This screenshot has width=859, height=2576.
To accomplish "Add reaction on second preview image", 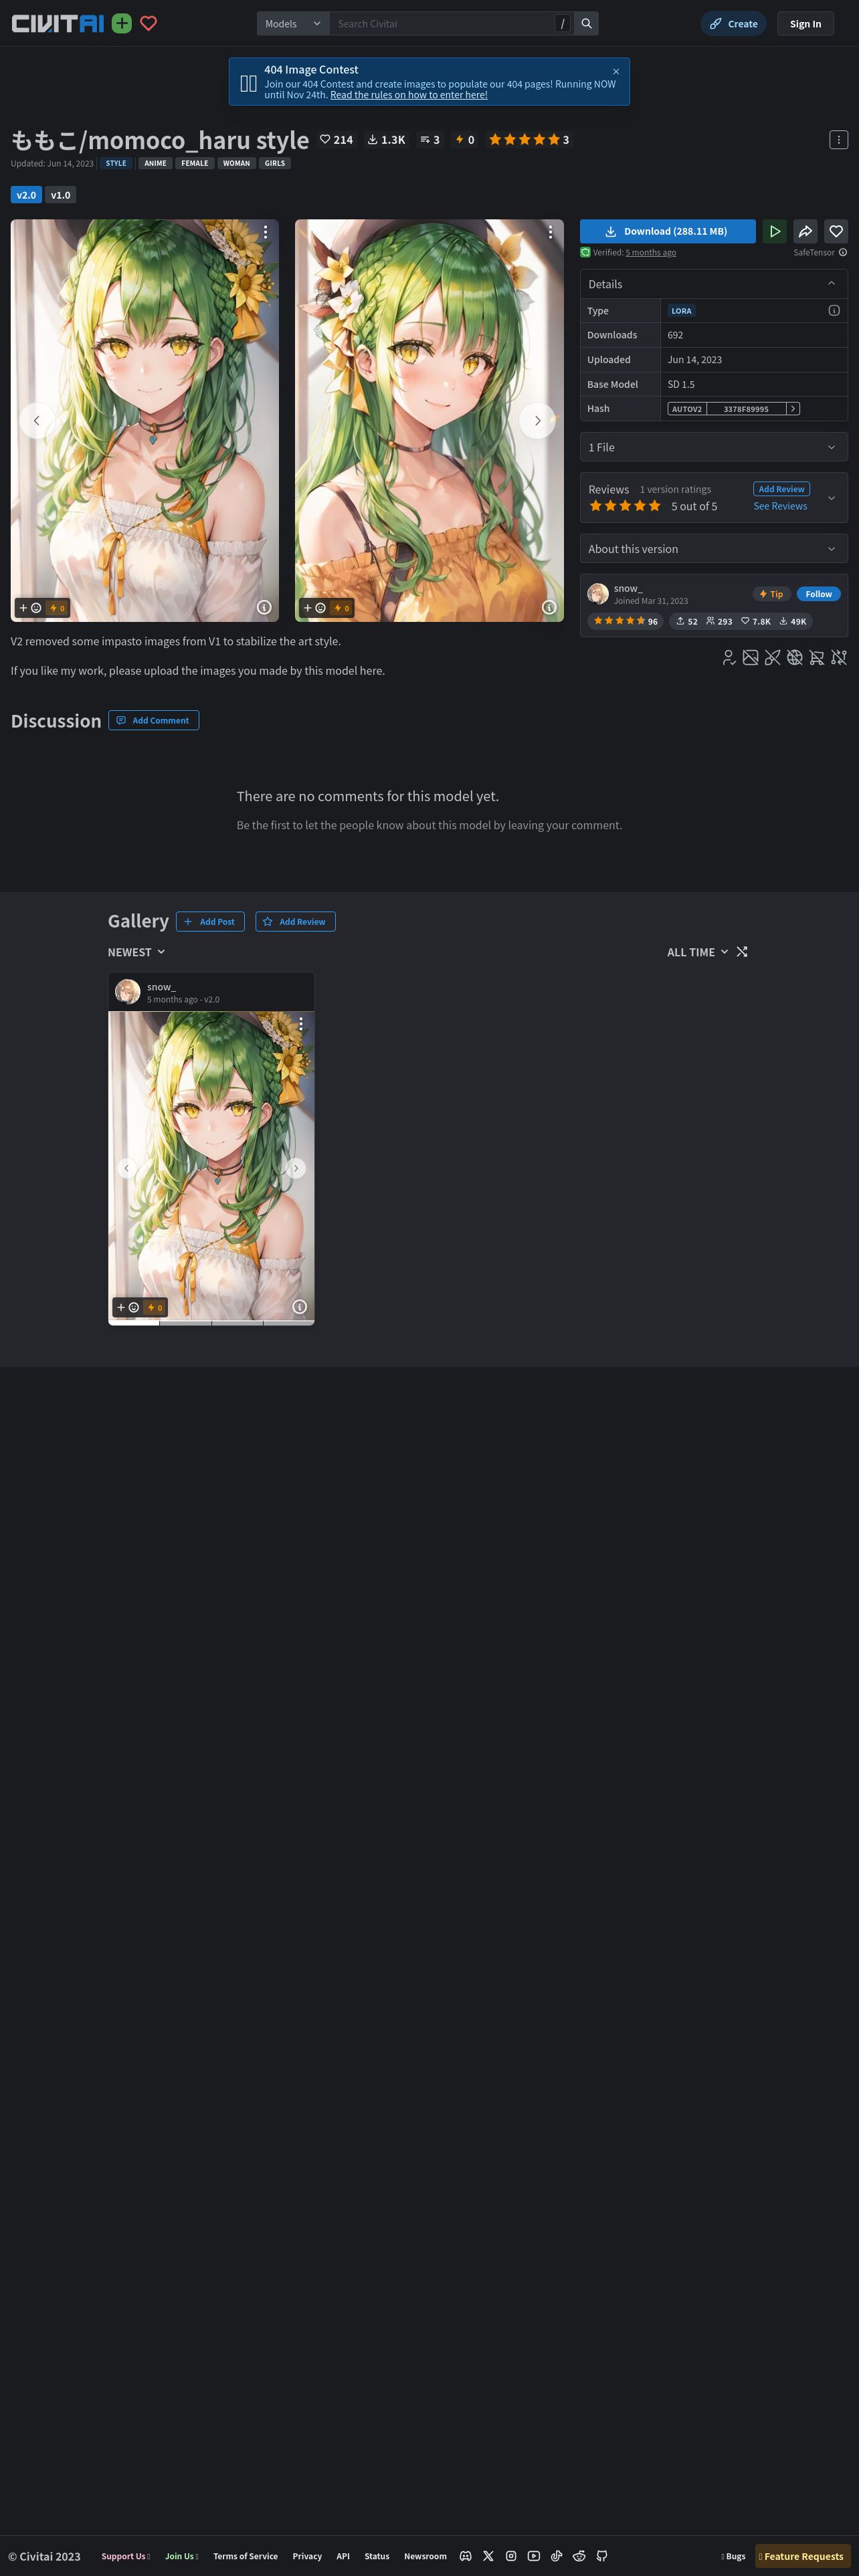I will point(315,608).
